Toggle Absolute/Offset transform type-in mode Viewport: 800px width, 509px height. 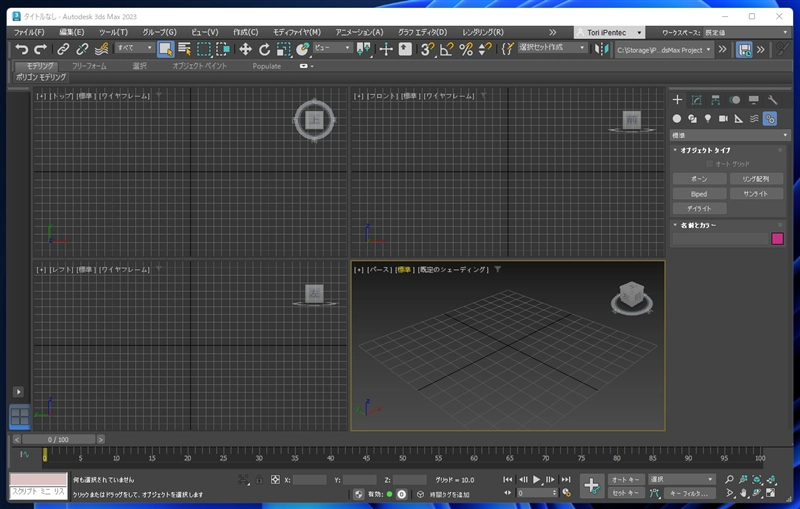coord(276,479)
